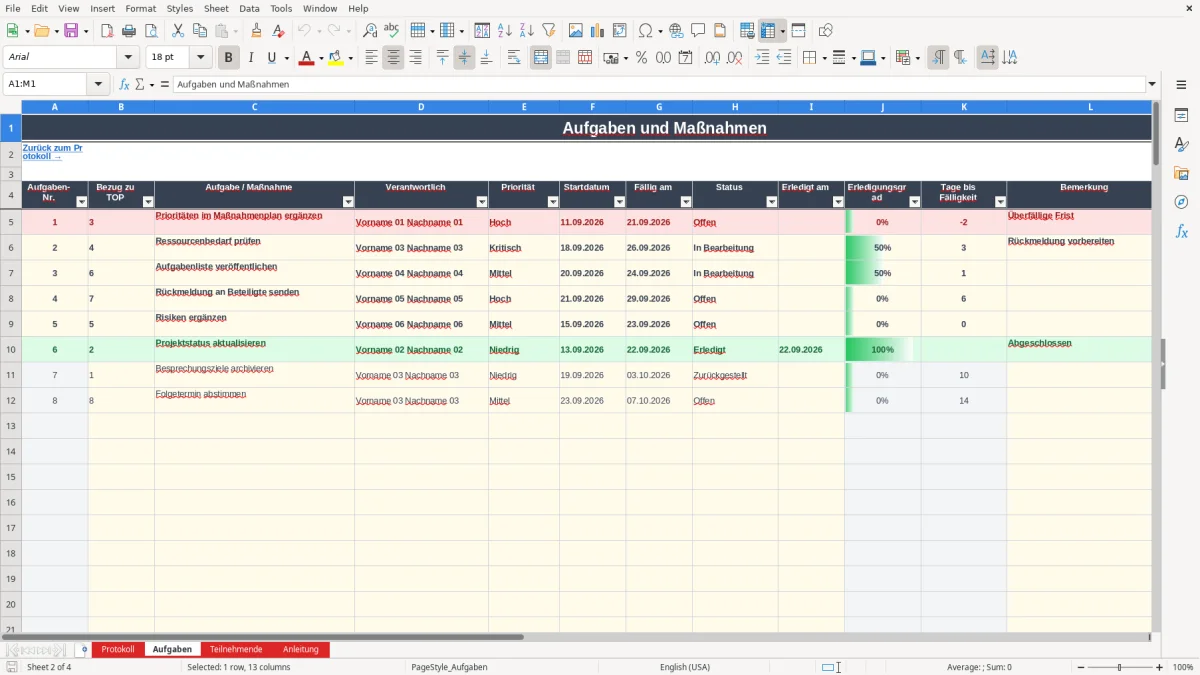1200x675 pixels.
Task: Run the spelling check tool
Action: [392, 31]
